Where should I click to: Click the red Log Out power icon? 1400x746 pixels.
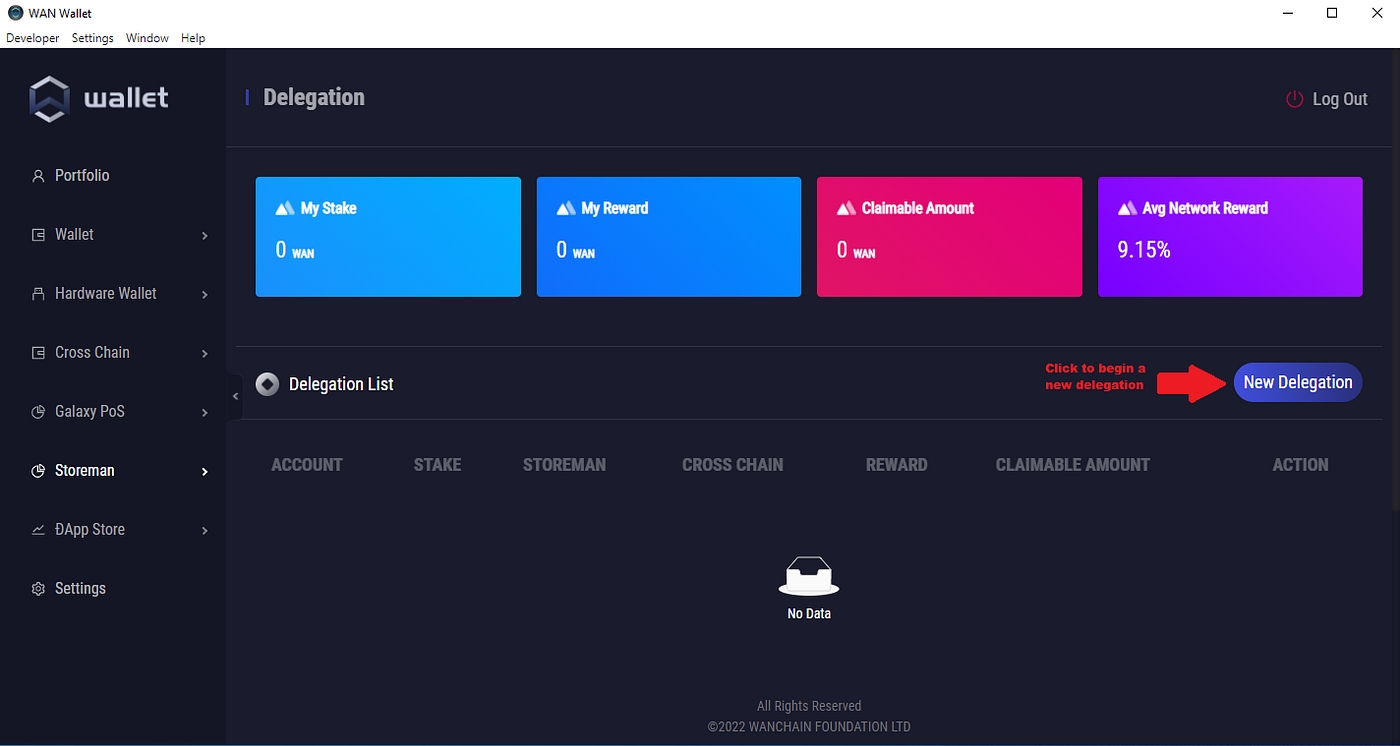pyautogui.click(x=1294, y=99)
